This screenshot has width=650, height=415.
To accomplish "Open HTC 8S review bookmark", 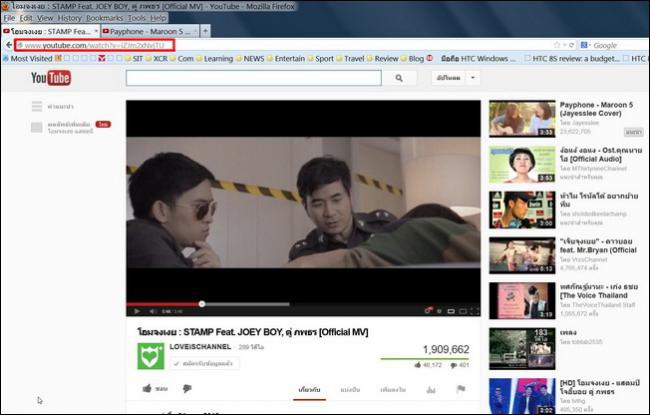I will [x=572, y=58].
